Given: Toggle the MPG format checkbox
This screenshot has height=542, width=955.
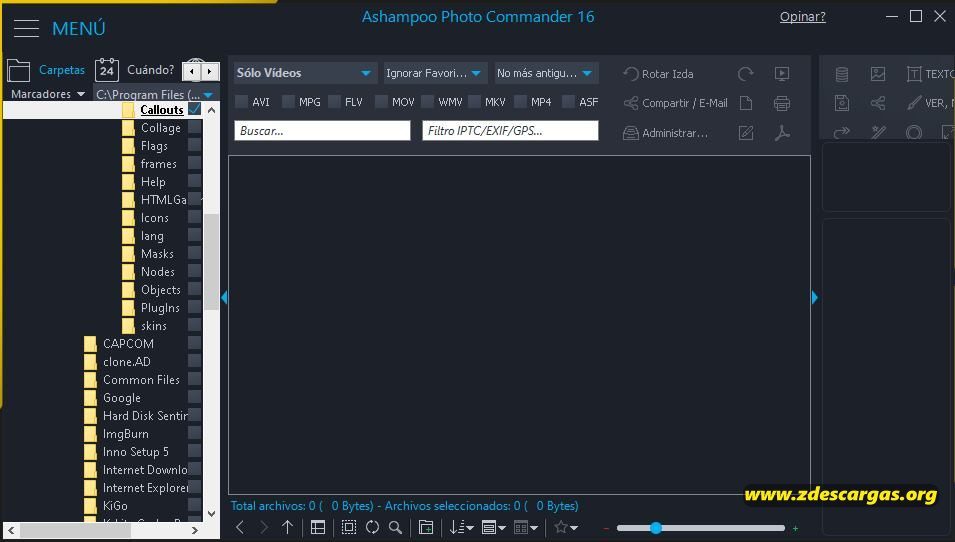Looking at the screenshot, I should (289, 102).
